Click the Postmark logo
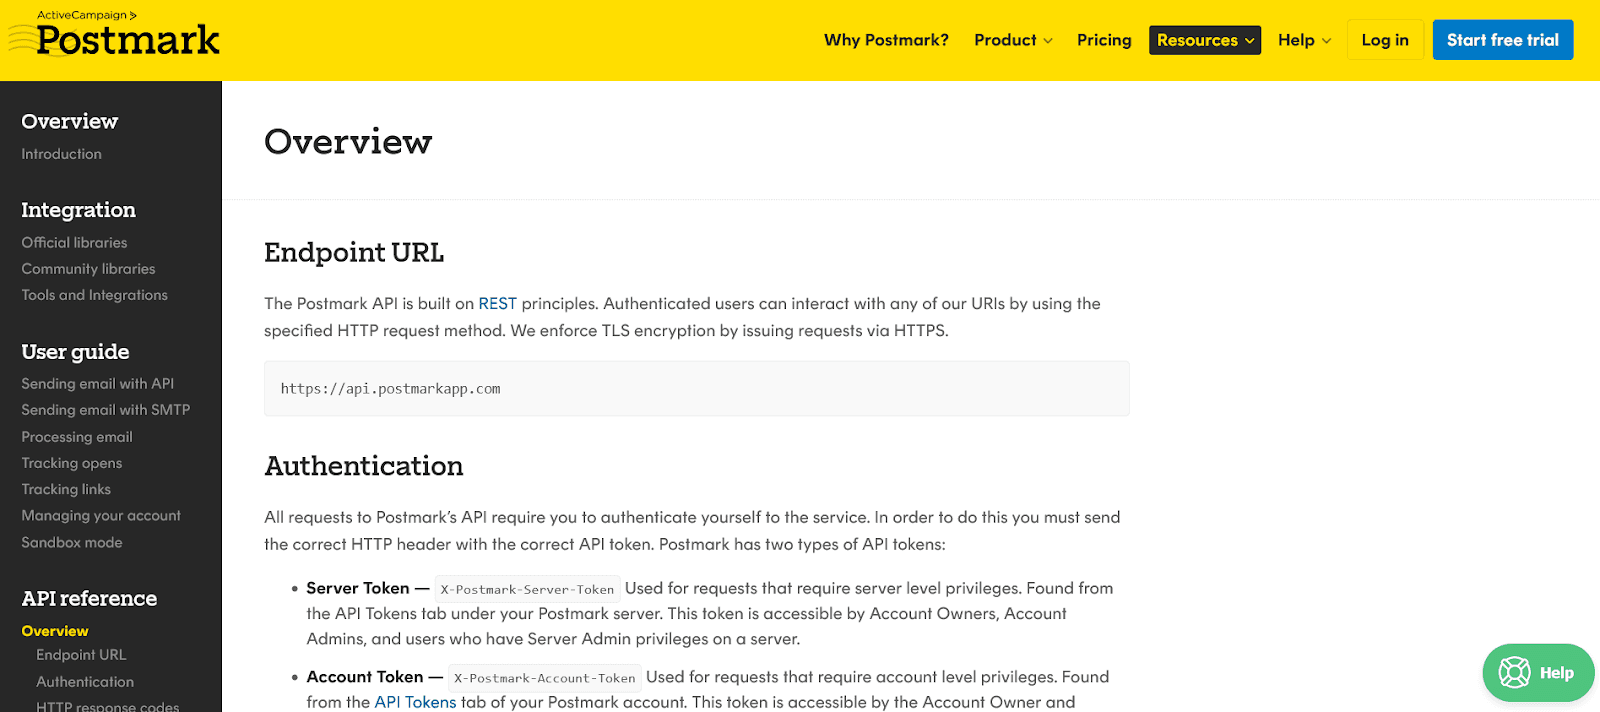 [x=127, y=41]
